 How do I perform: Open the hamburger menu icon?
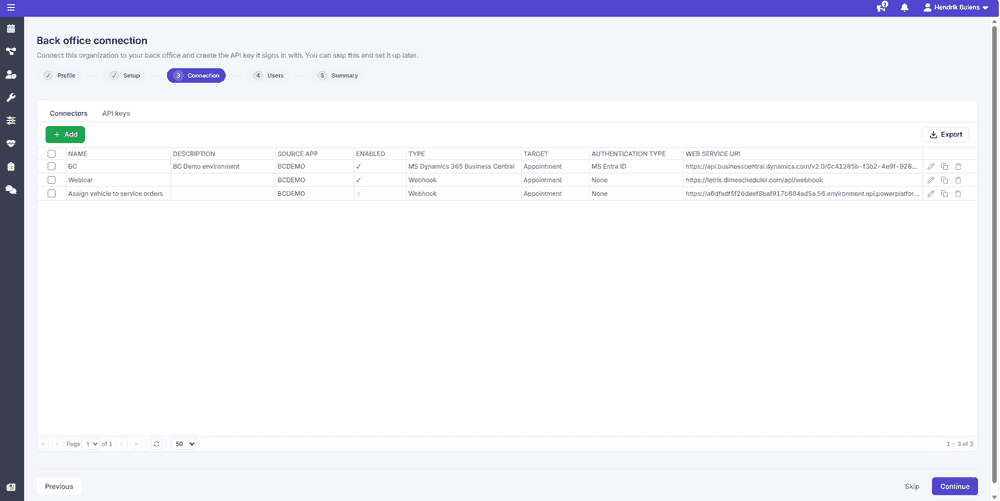pyautogui.click(x=11, y=8)
